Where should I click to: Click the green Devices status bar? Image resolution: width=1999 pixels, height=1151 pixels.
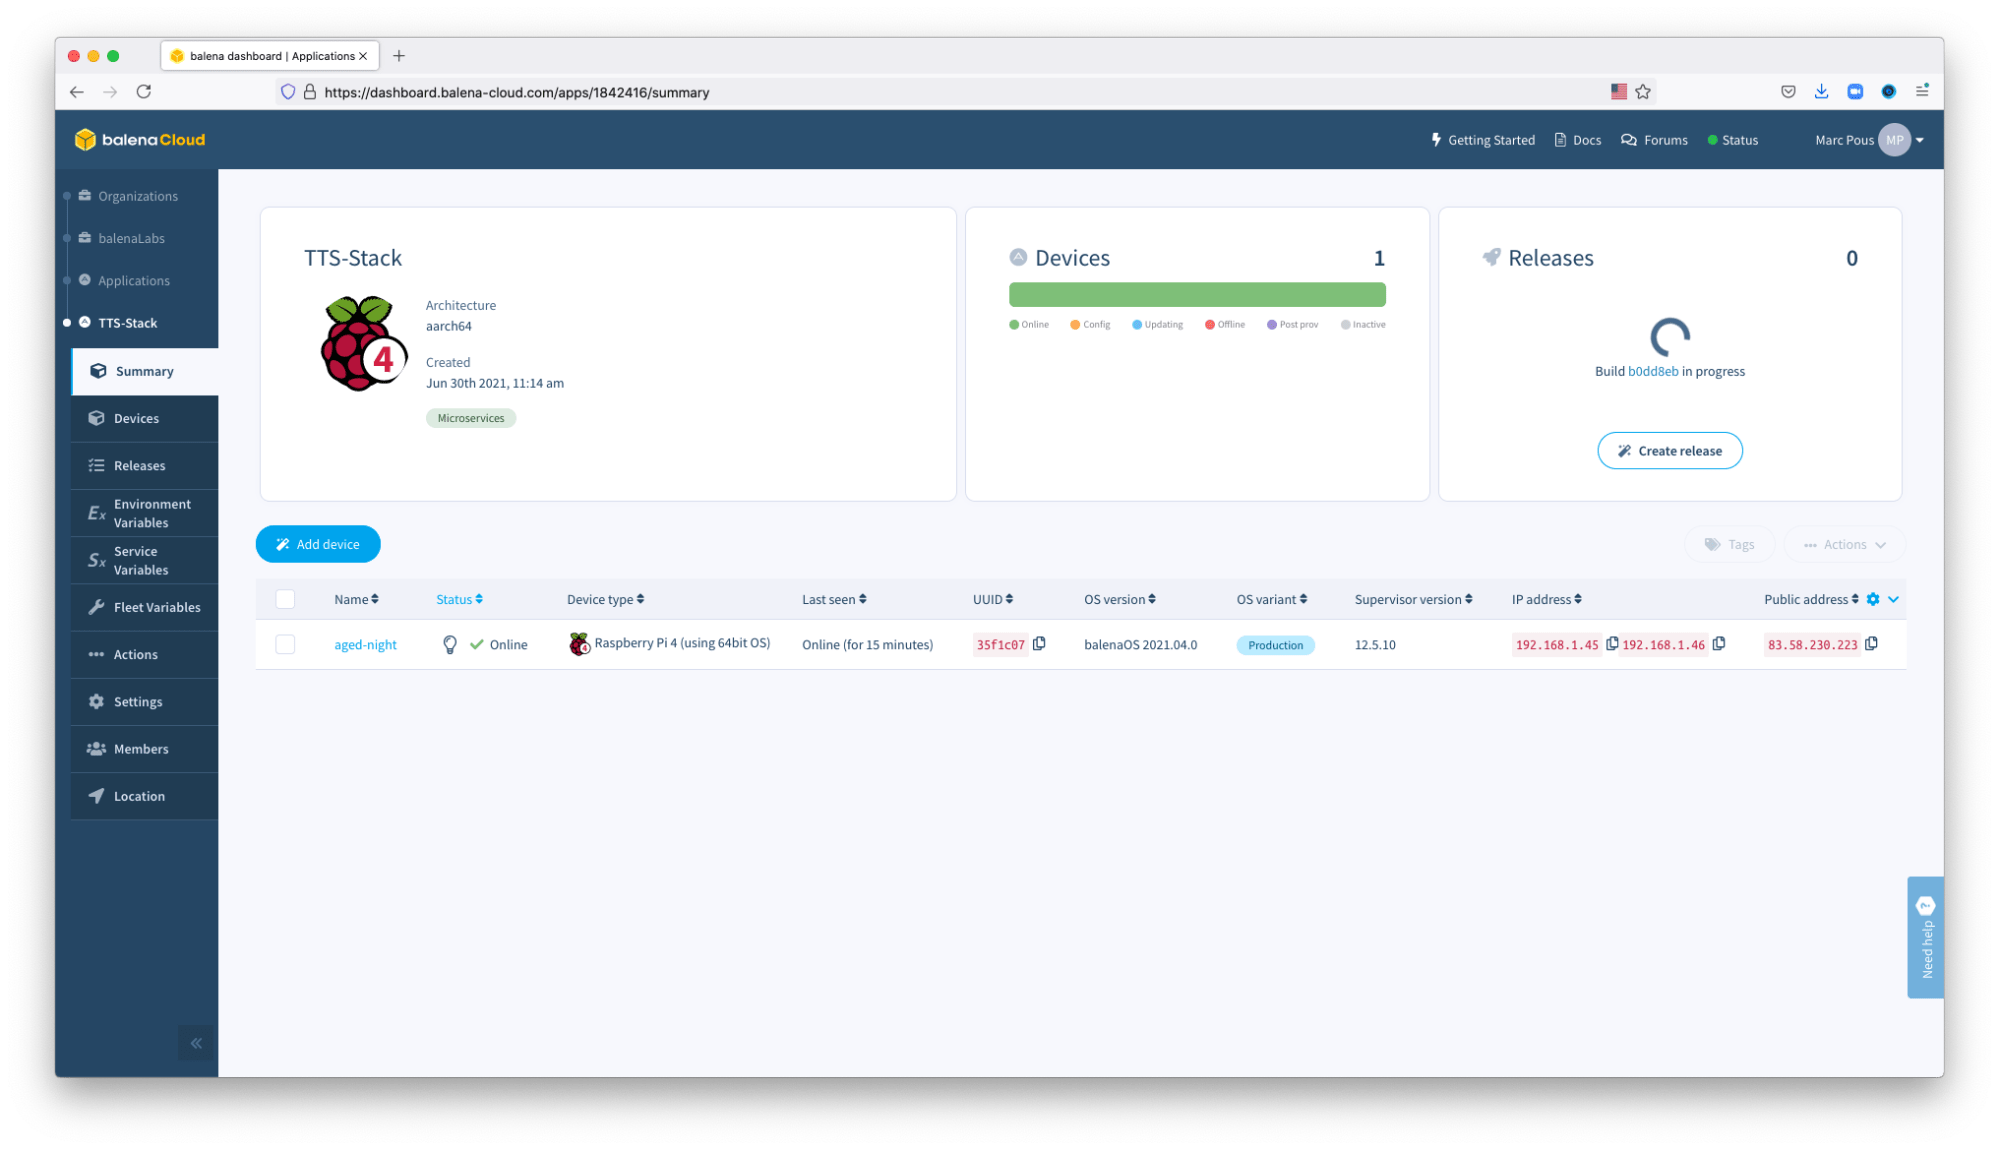pyautogui.click(x=1197, y=294)
